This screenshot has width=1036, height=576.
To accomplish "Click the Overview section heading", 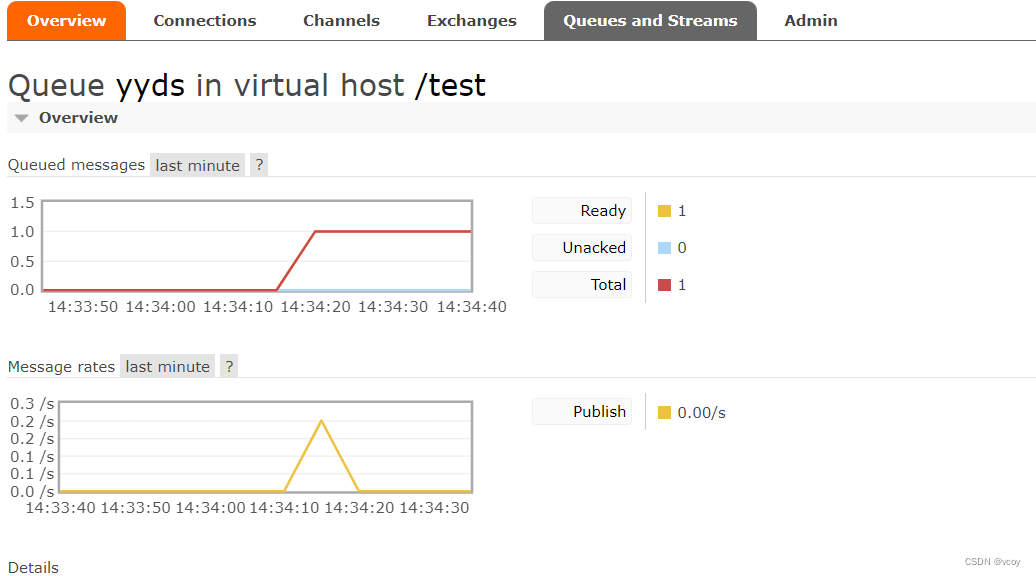I will (78, 118).
